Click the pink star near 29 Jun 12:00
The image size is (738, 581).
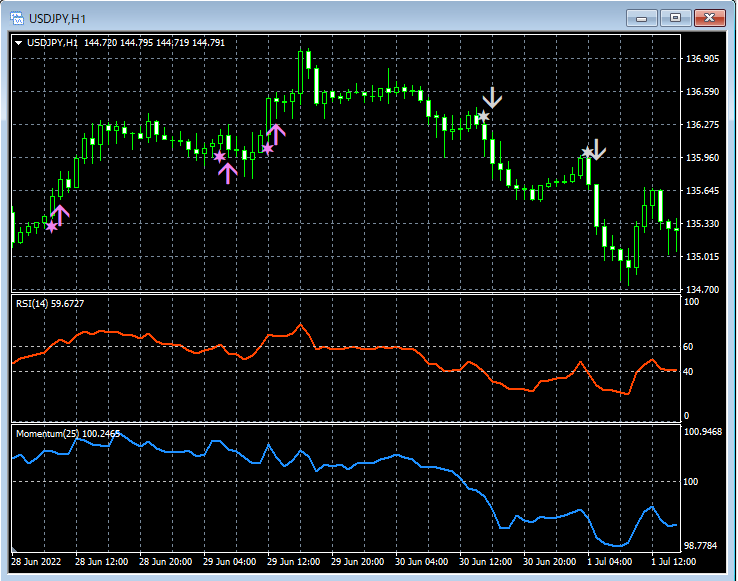(267, 149)
